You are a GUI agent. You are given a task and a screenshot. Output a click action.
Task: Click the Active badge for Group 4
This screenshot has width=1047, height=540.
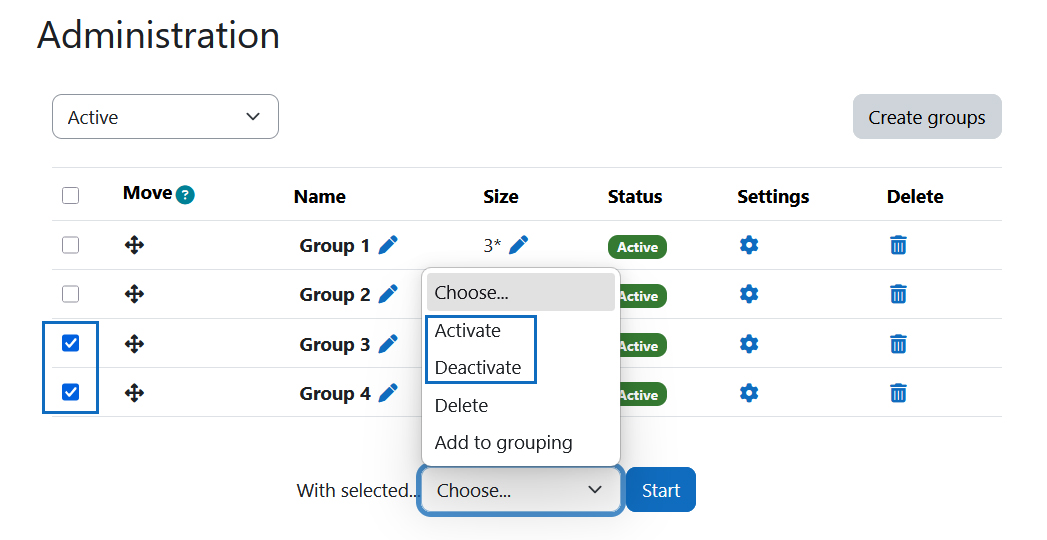644,394
